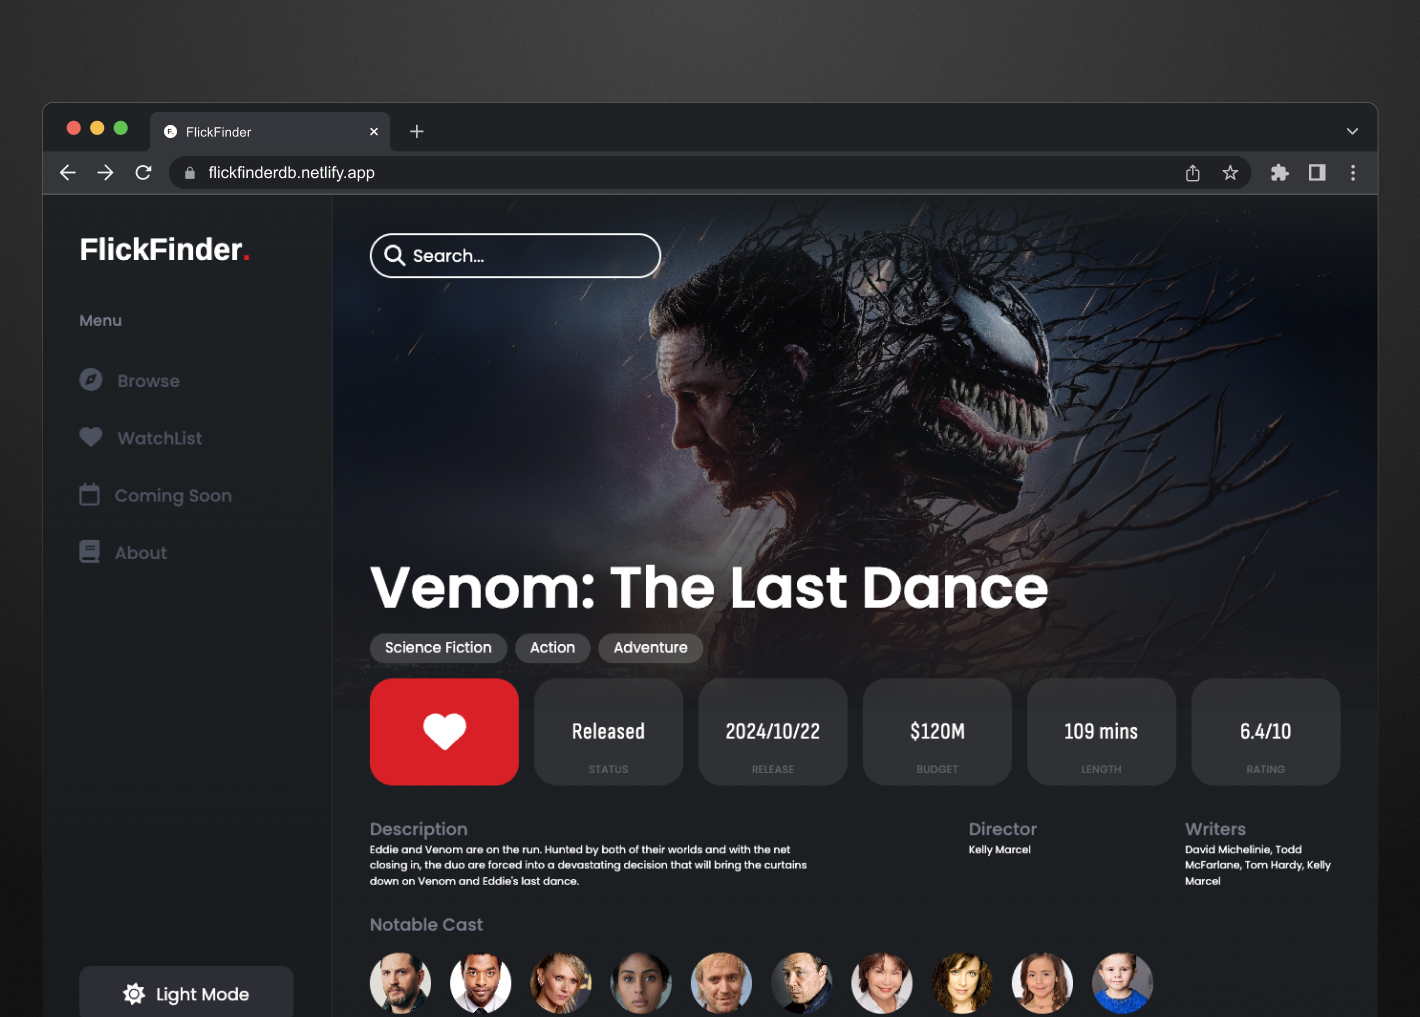Click the Search input field

point(515,255)
